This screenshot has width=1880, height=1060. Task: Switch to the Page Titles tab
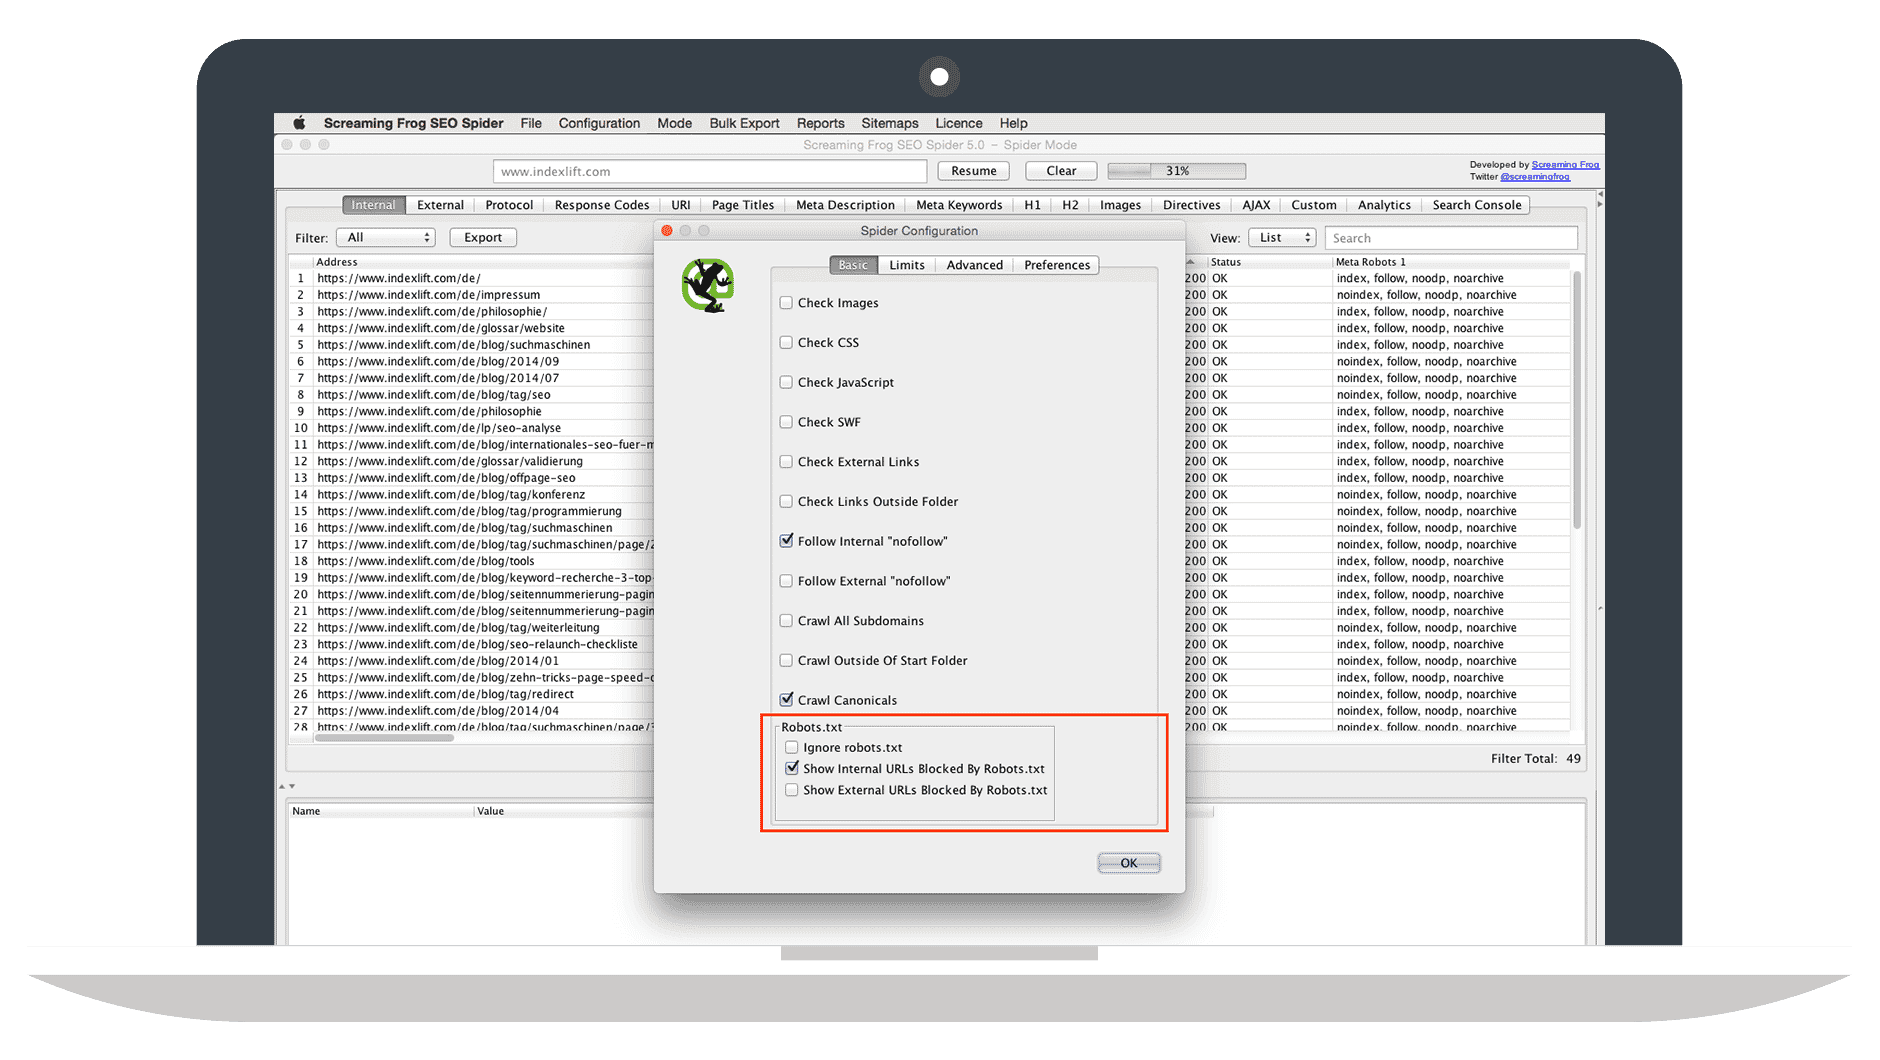743,205
